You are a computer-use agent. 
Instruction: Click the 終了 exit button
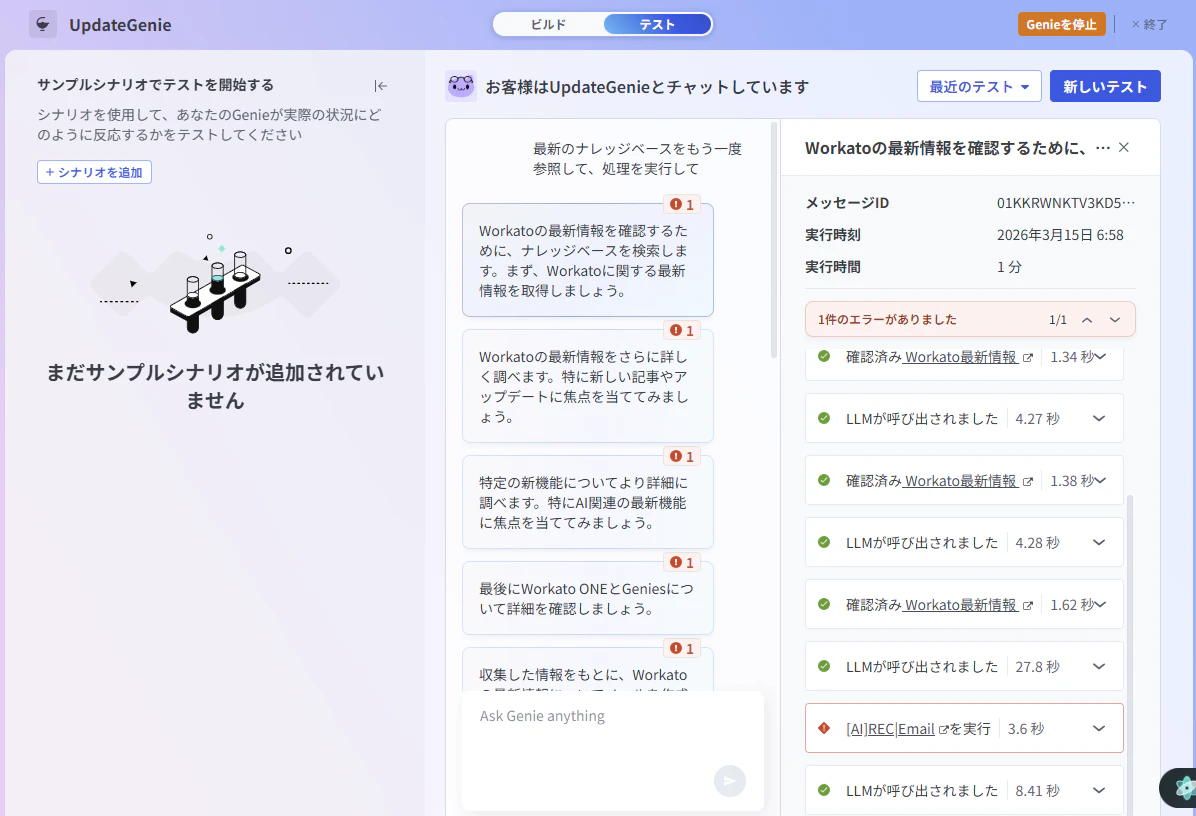[1149, 24]
